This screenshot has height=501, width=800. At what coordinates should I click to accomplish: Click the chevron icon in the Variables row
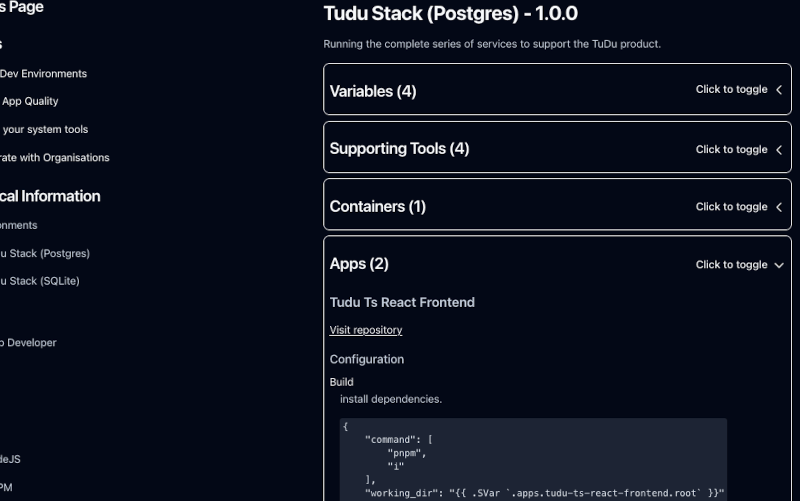click(x=779, y=90)
